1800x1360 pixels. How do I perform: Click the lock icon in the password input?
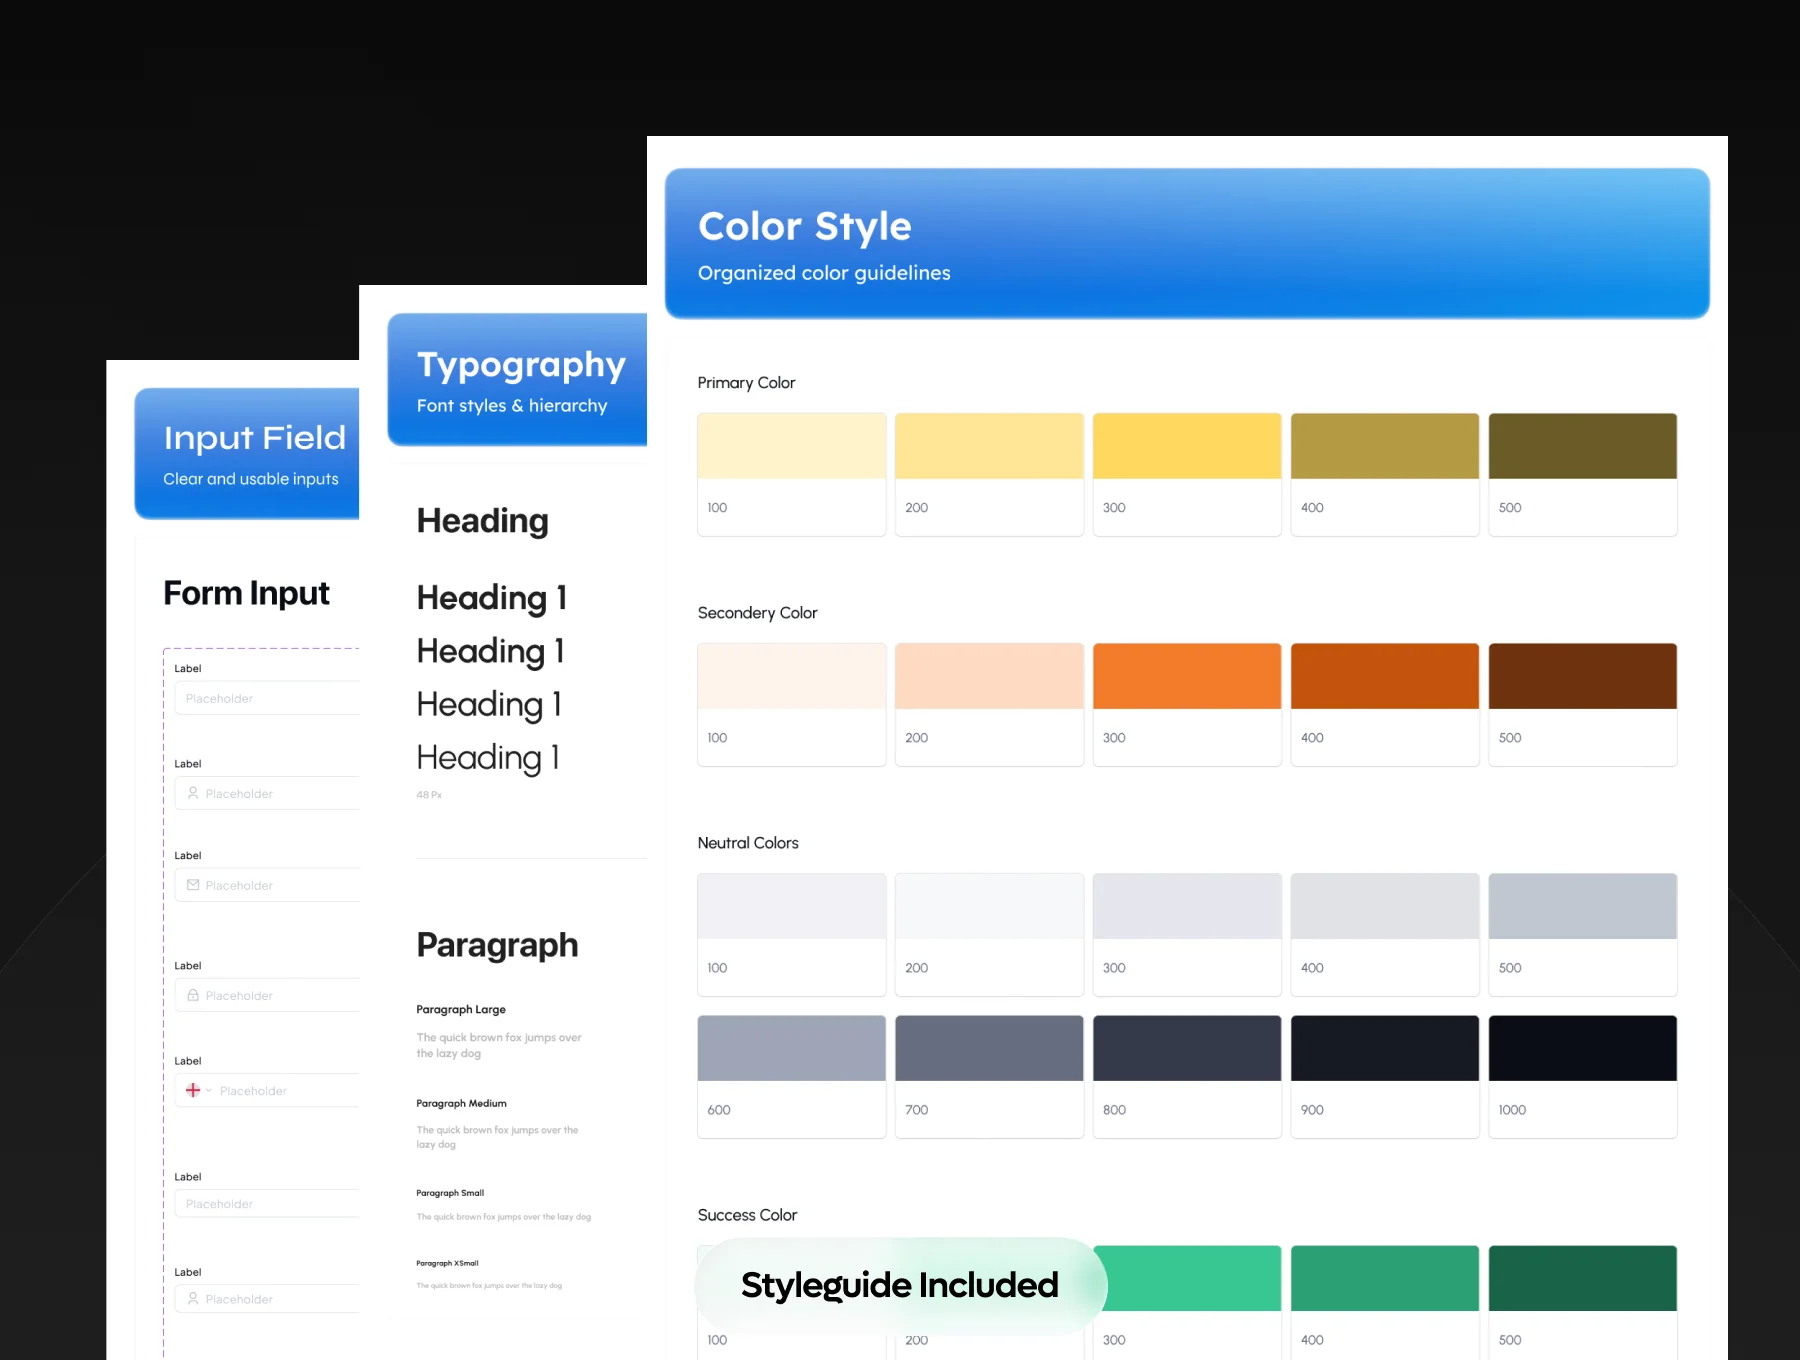(x=193, y=995)
